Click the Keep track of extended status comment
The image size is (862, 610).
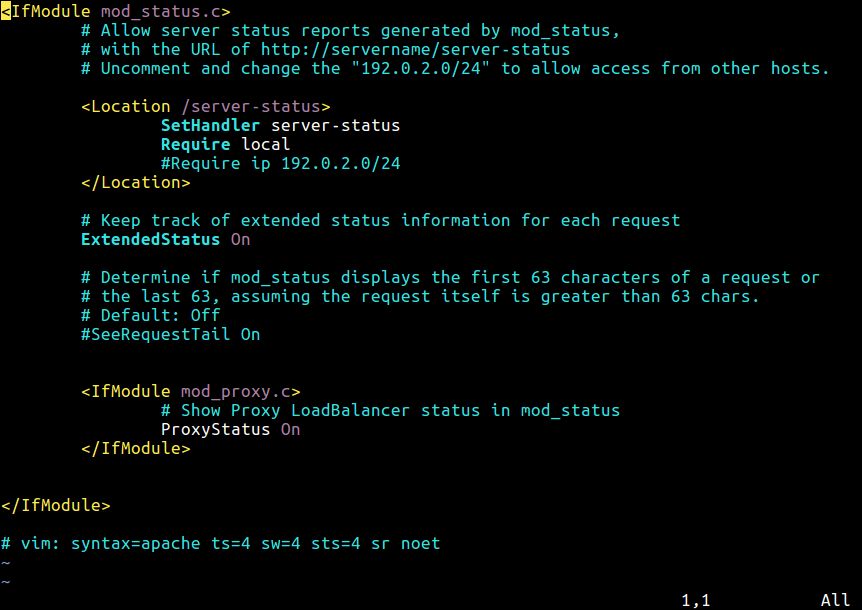[x=380, y=220]
